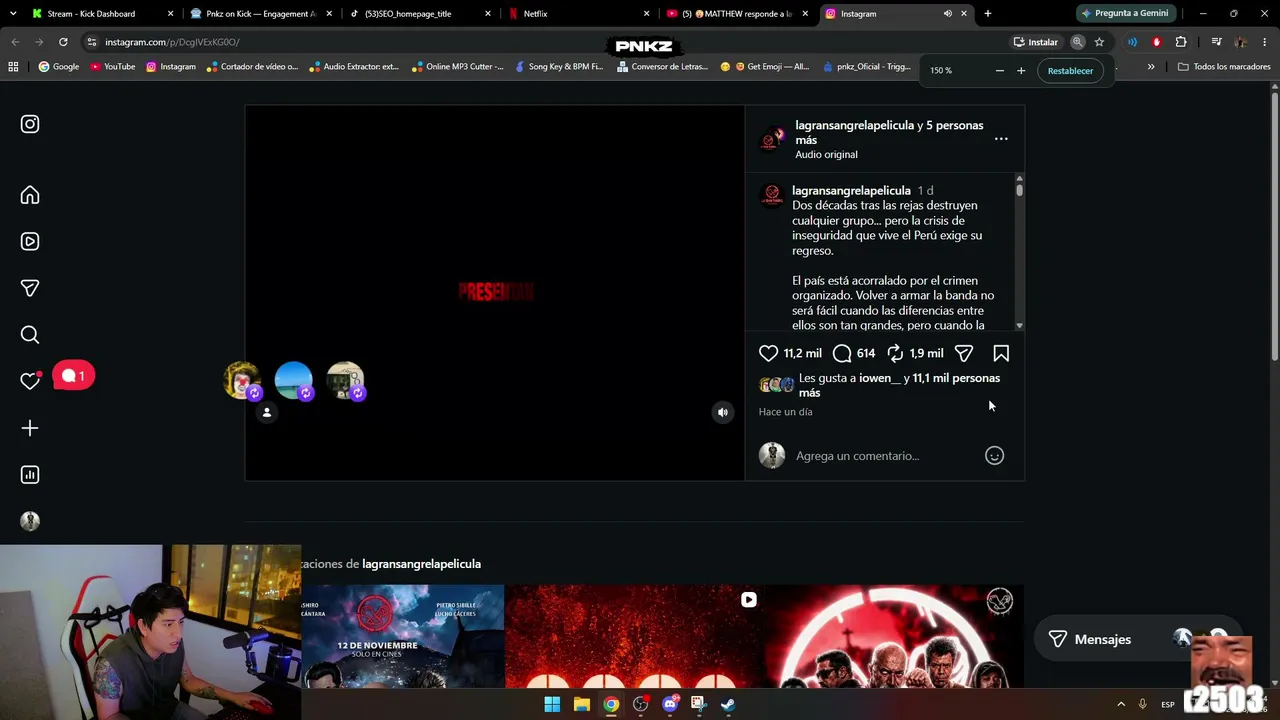Click the address bar URL
This screenshot has height=720, width=1280.
172,42
